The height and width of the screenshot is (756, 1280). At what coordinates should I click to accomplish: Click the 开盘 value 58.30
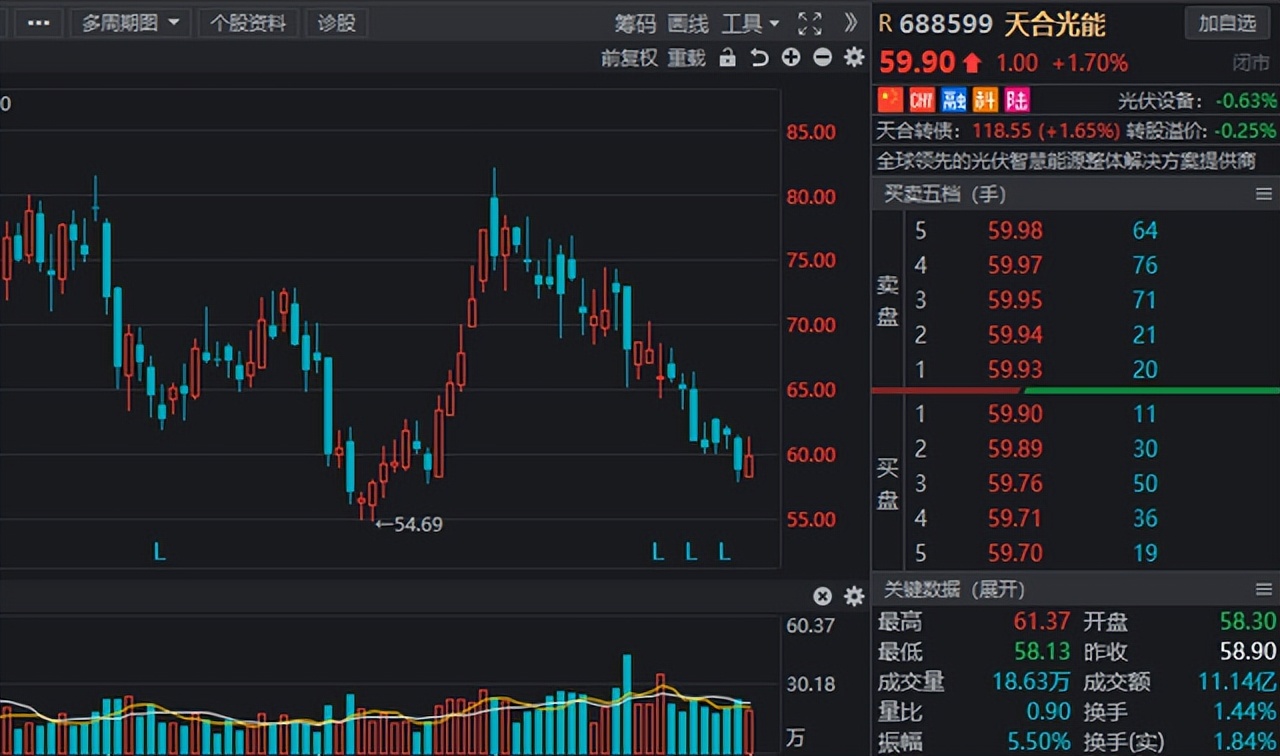[1248, 622]
